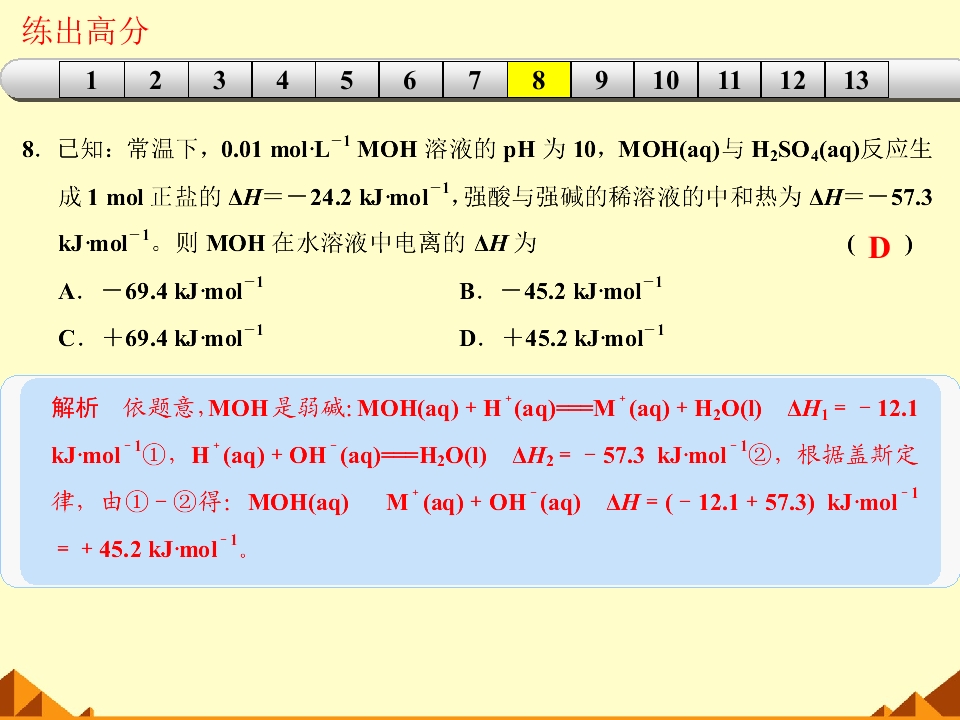Click the 练出高分 heading

[85, 31]
